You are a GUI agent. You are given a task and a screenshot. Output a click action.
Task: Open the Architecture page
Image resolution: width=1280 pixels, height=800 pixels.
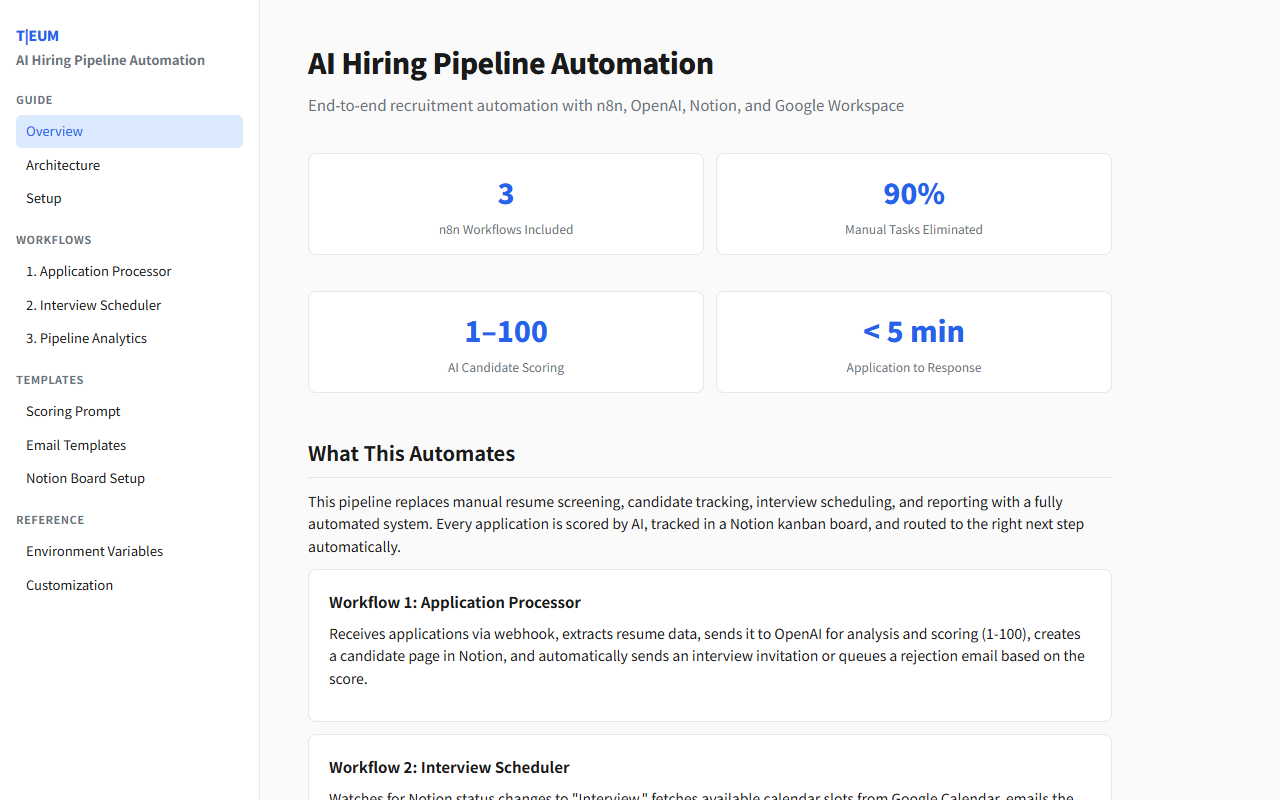click(62, 165)
